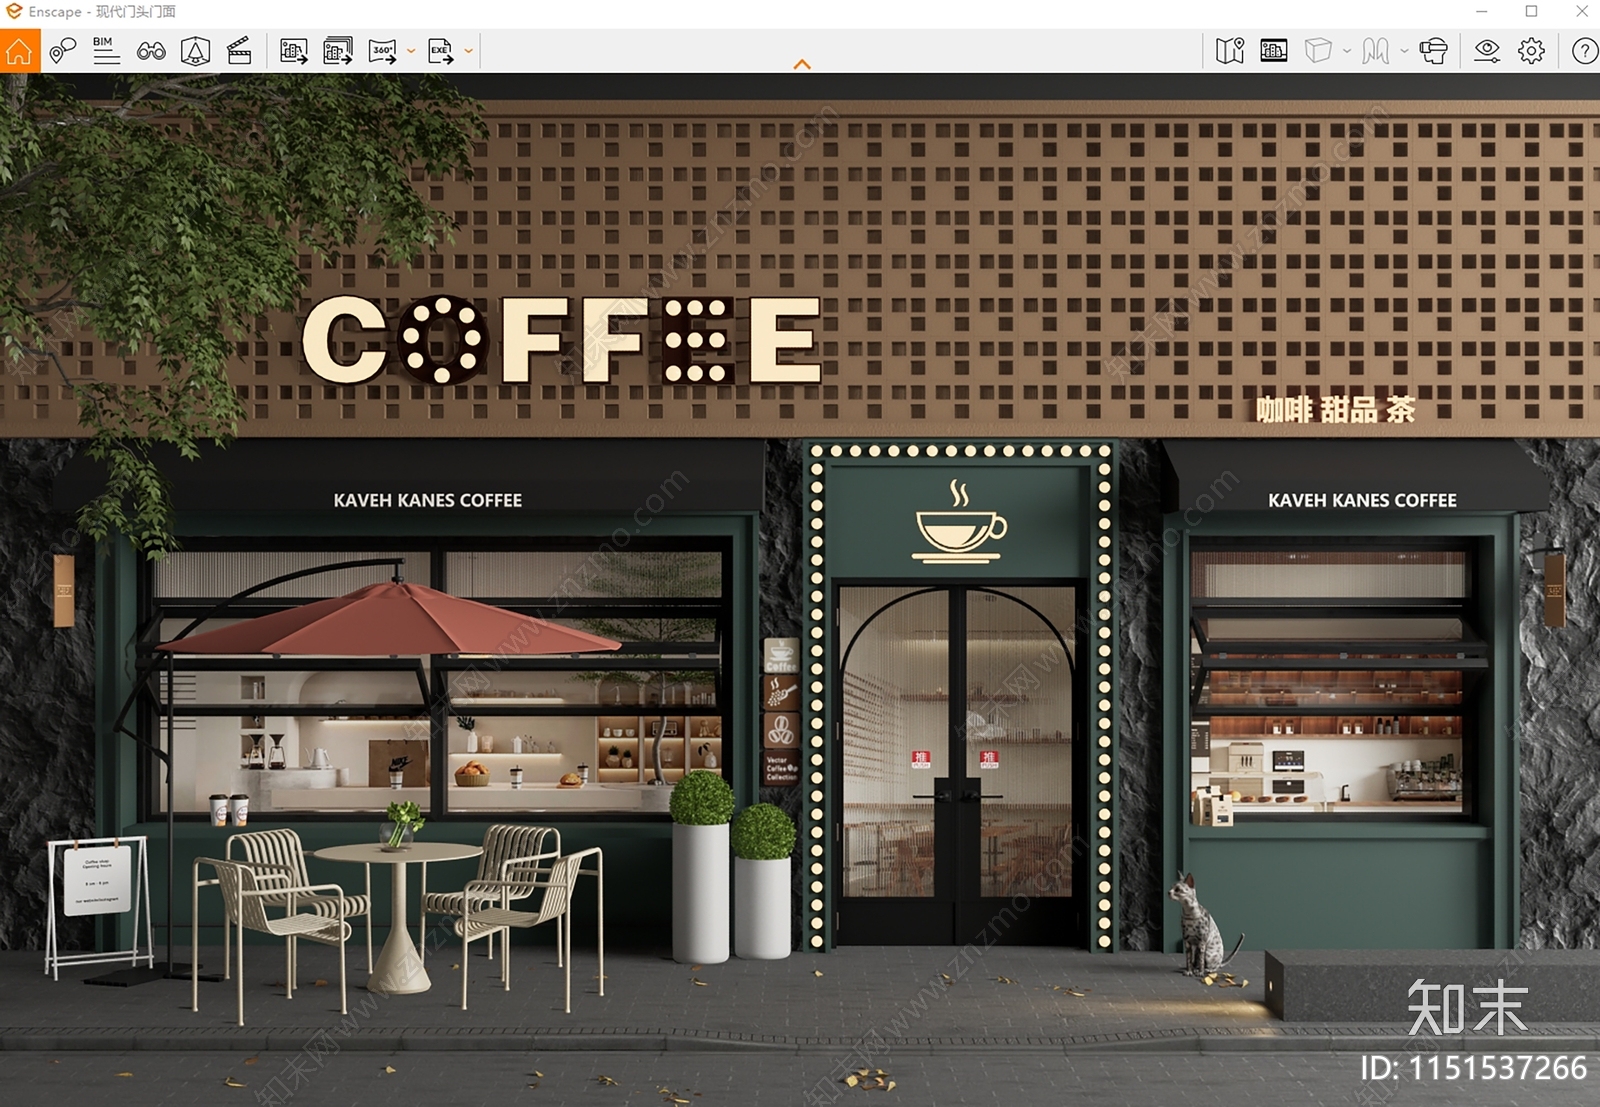Screen dimensions: 1600x1107
Task: Toggle BIM info mode
Action: point(106,51)
